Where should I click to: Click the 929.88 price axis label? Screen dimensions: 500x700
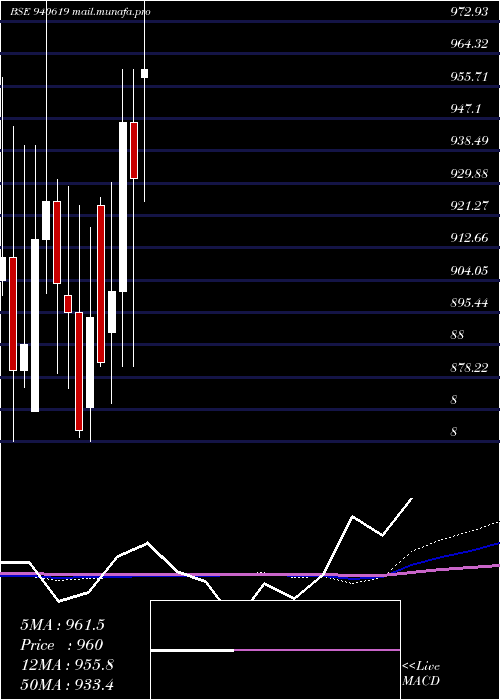pos(469,173)
